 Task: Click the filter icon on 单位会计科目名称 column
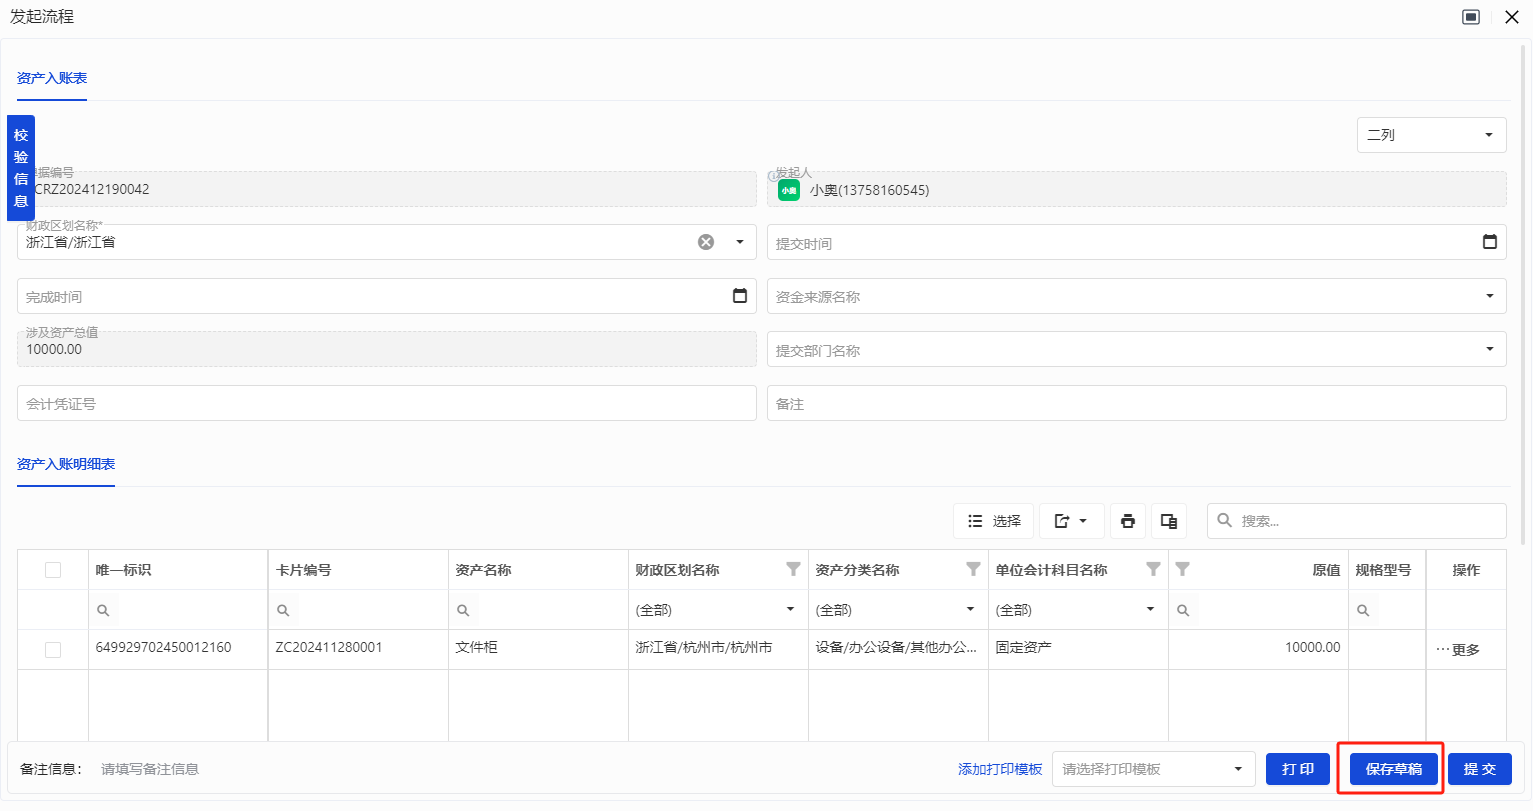1153,569
